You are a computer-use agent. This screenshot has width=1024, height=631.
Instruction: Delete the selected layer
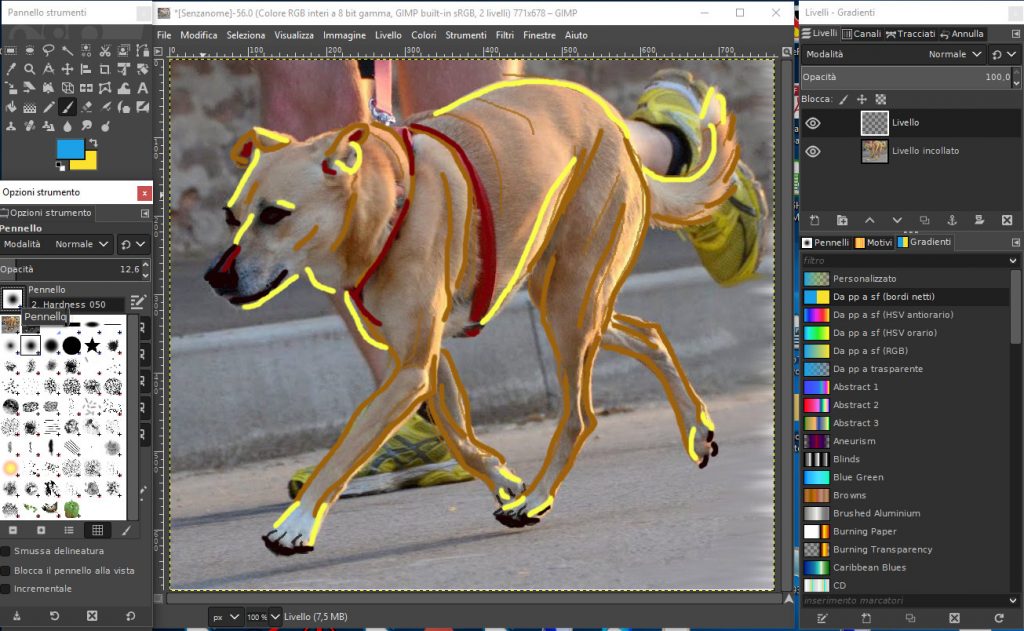(1006, 220)
